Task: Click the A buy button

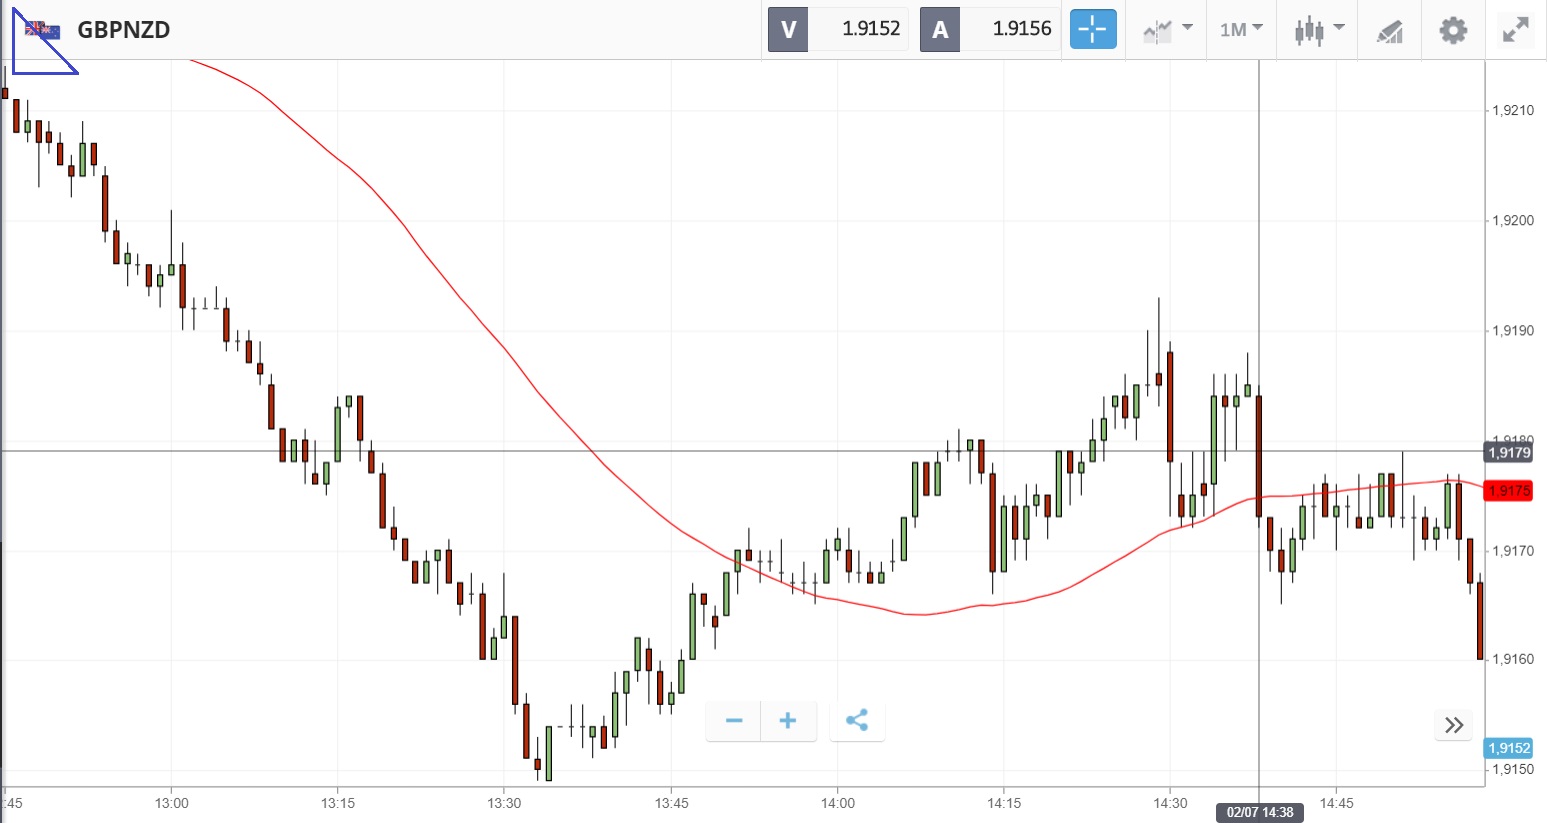Action: 940,30
